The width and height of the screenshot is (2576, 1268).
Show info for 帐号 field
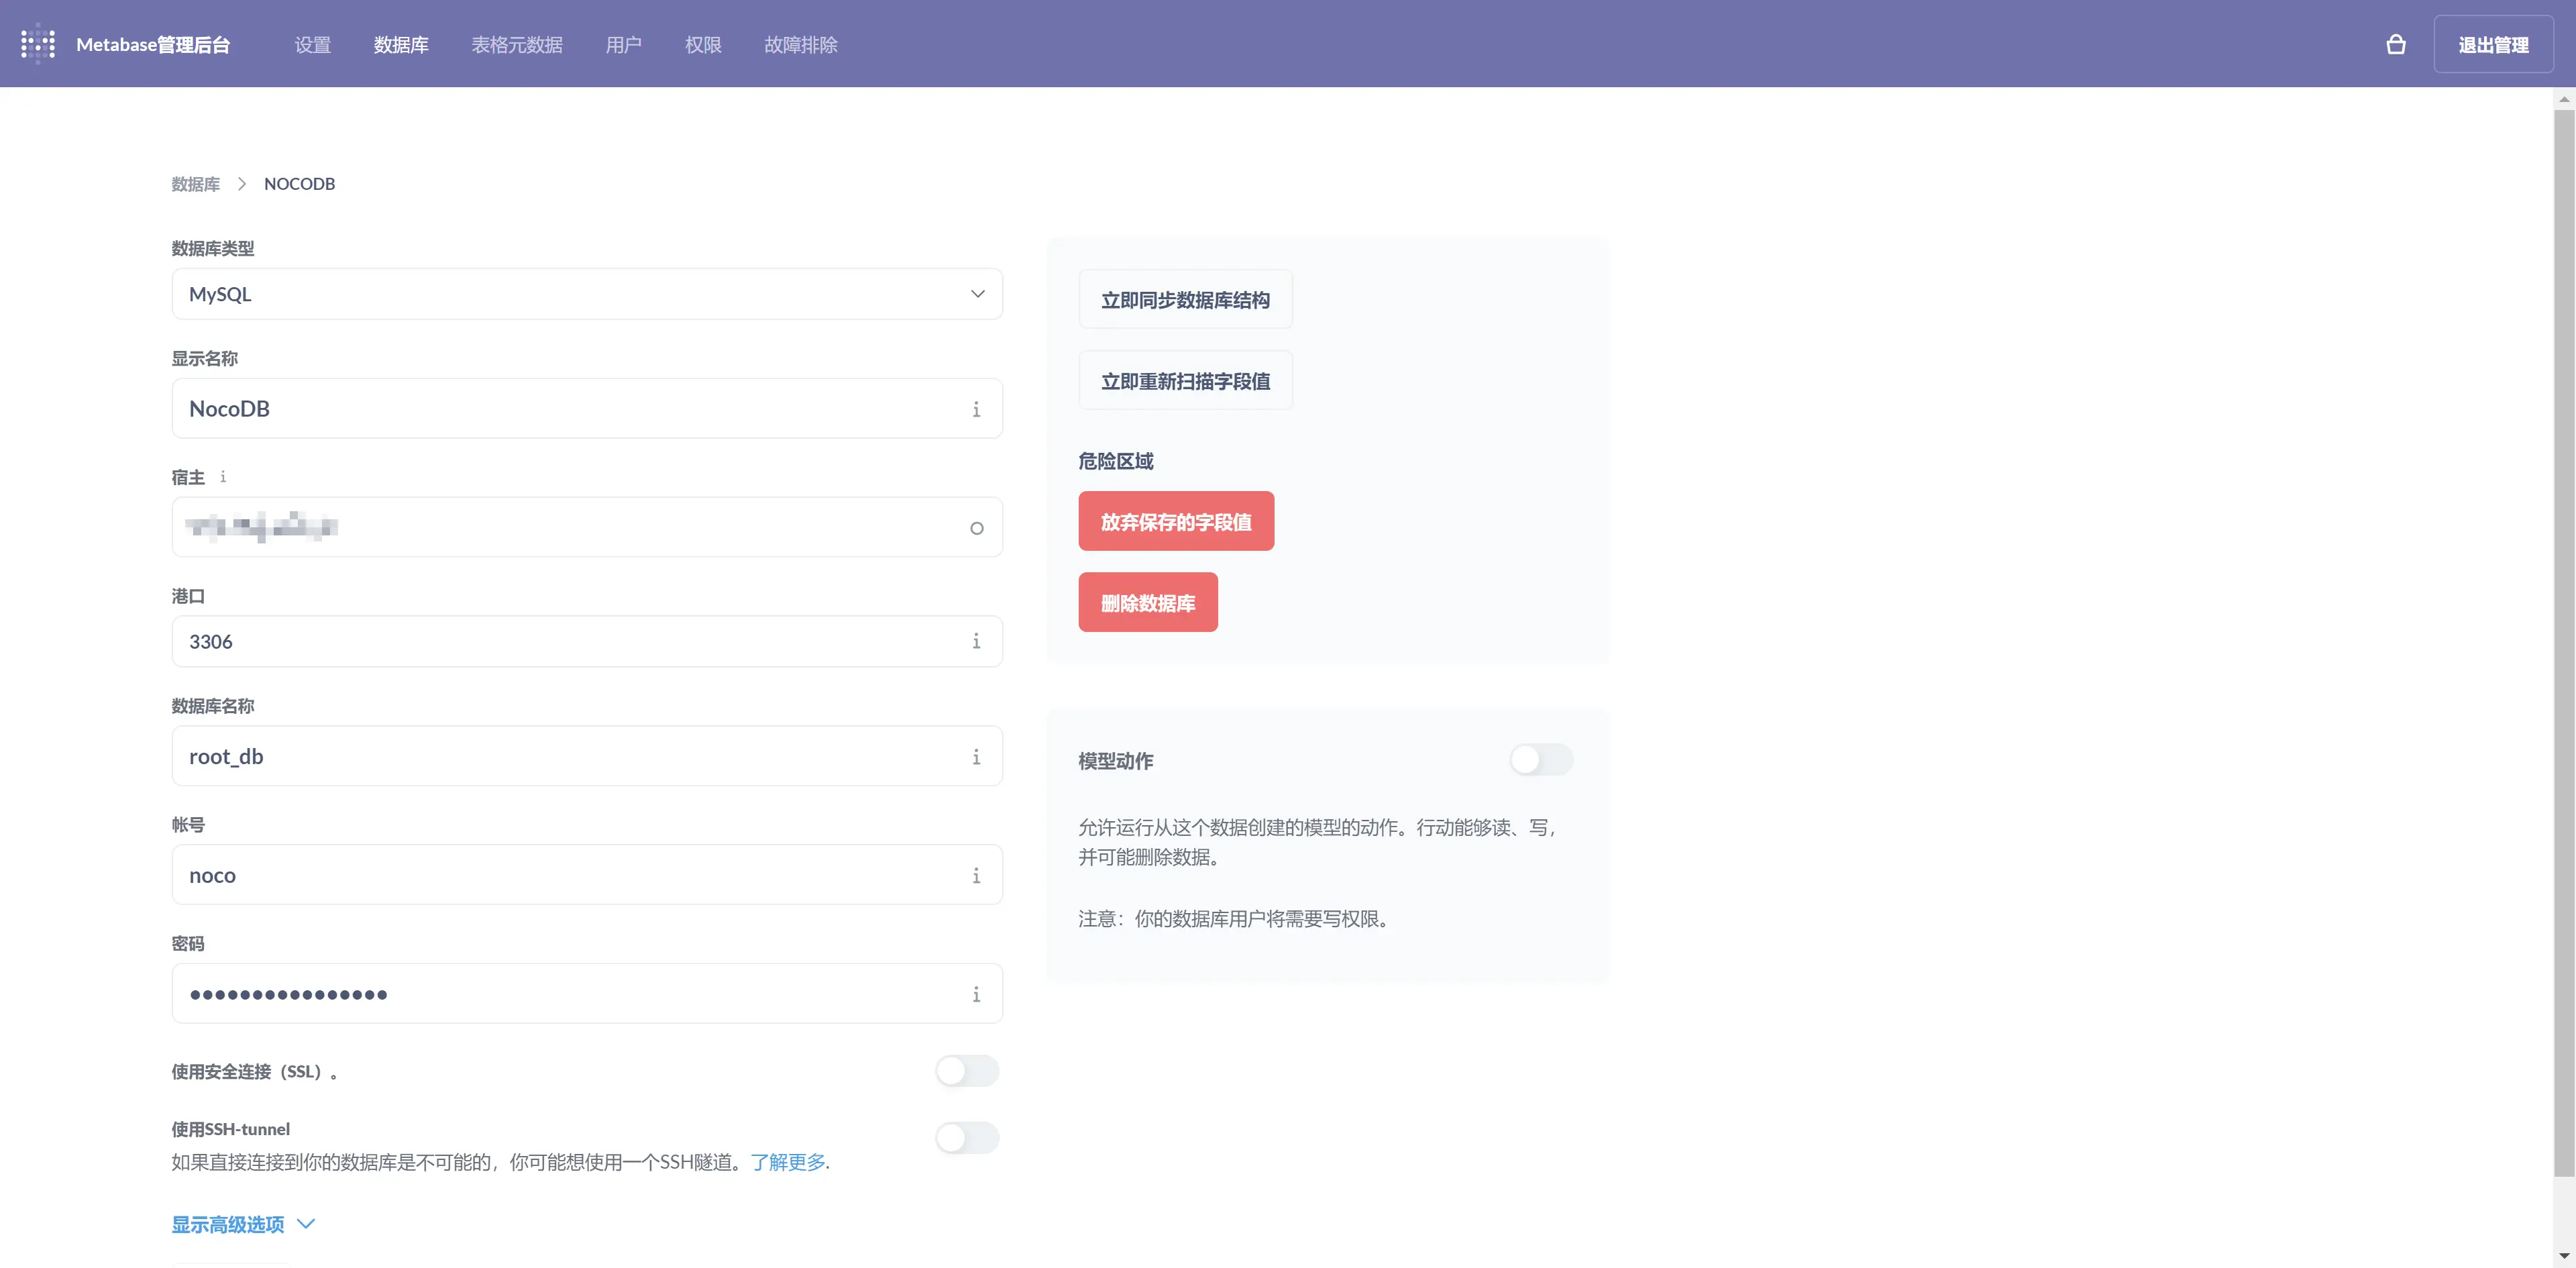pos(976,876)
